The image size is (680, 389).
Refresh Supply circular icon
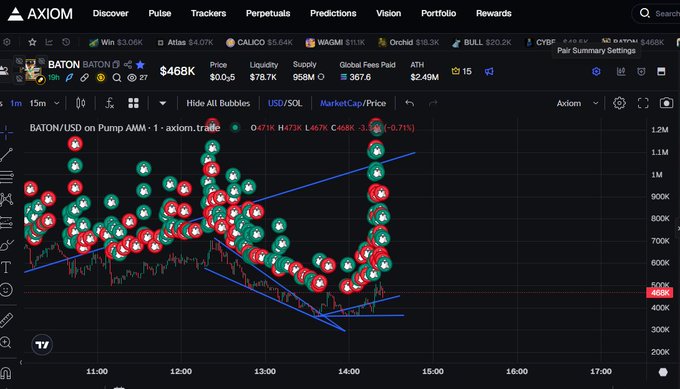point(321,77)
